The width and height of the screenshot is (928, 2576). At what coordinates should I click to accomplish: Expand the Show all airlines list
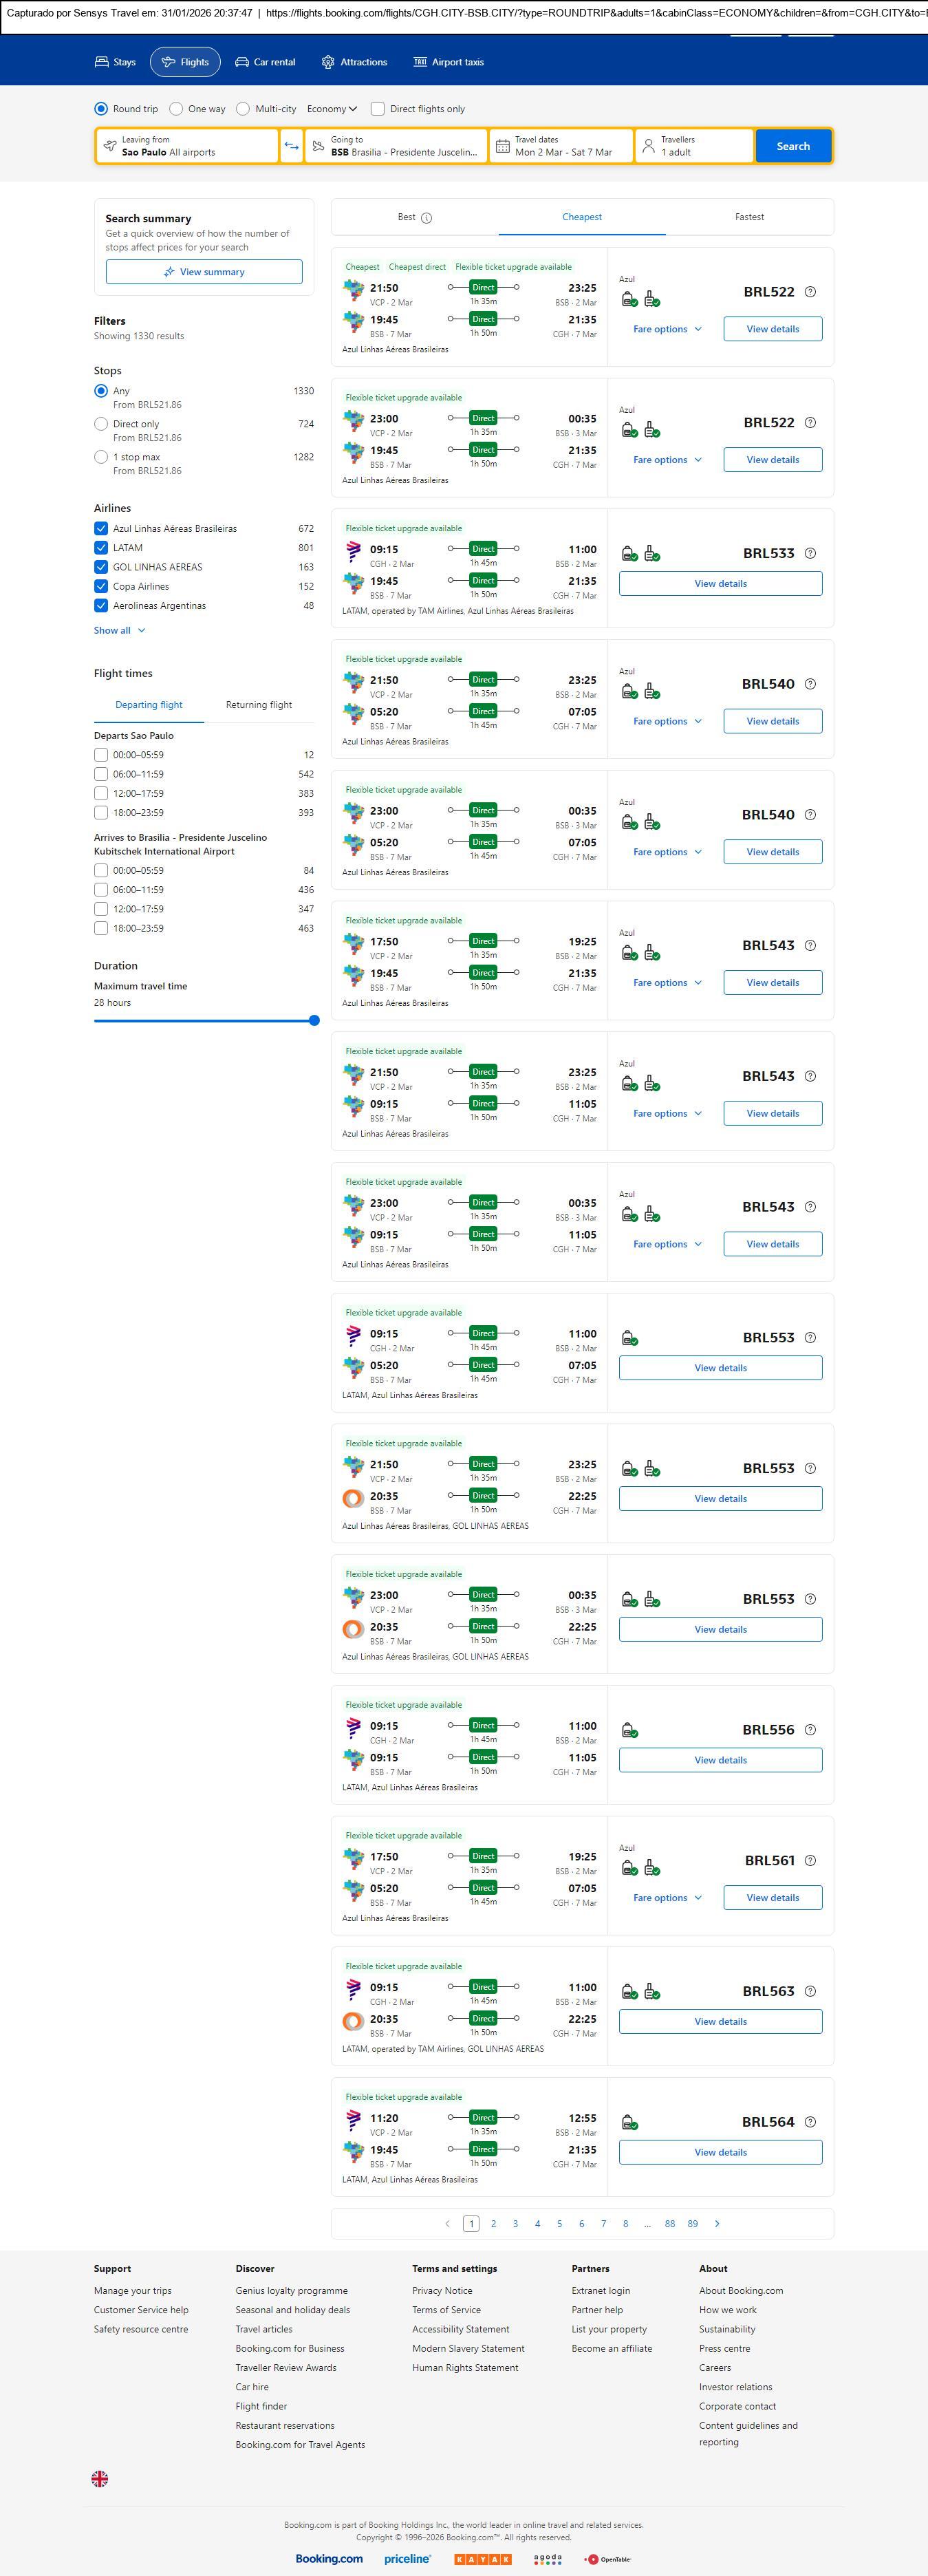119,630
